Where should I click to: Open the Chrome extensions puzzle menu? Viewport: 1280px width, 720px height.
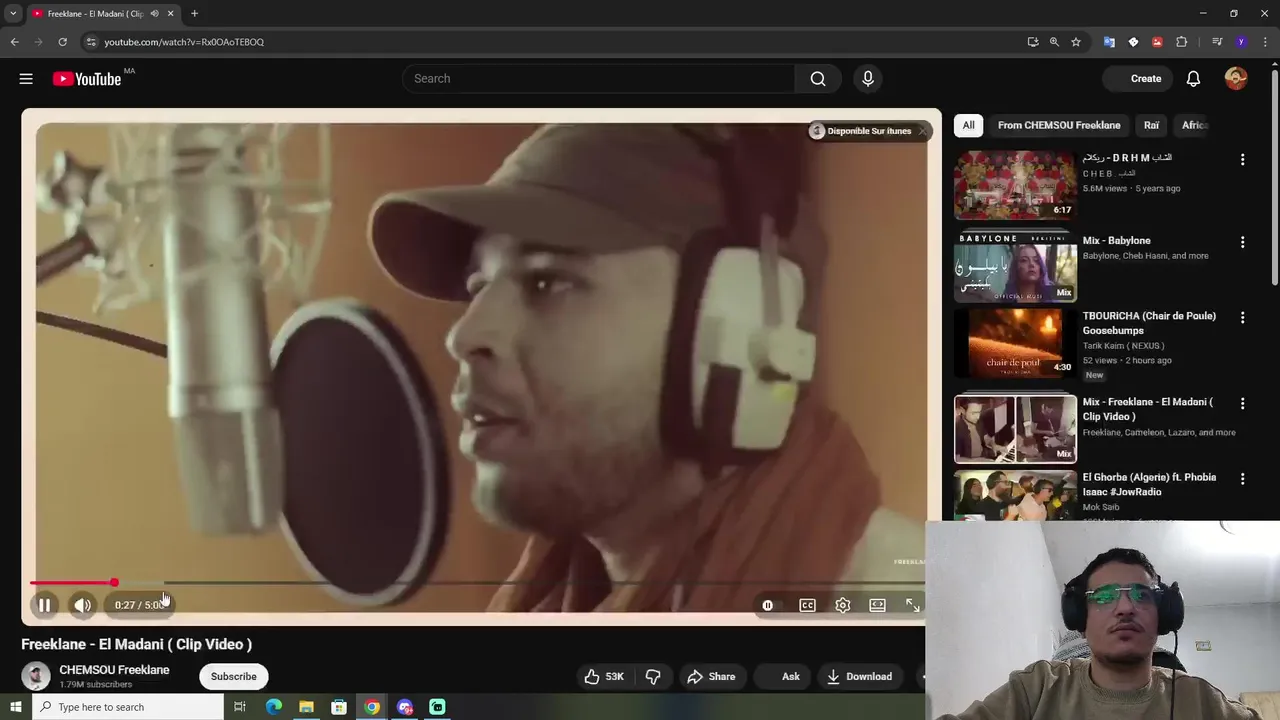coord(1181,42)
